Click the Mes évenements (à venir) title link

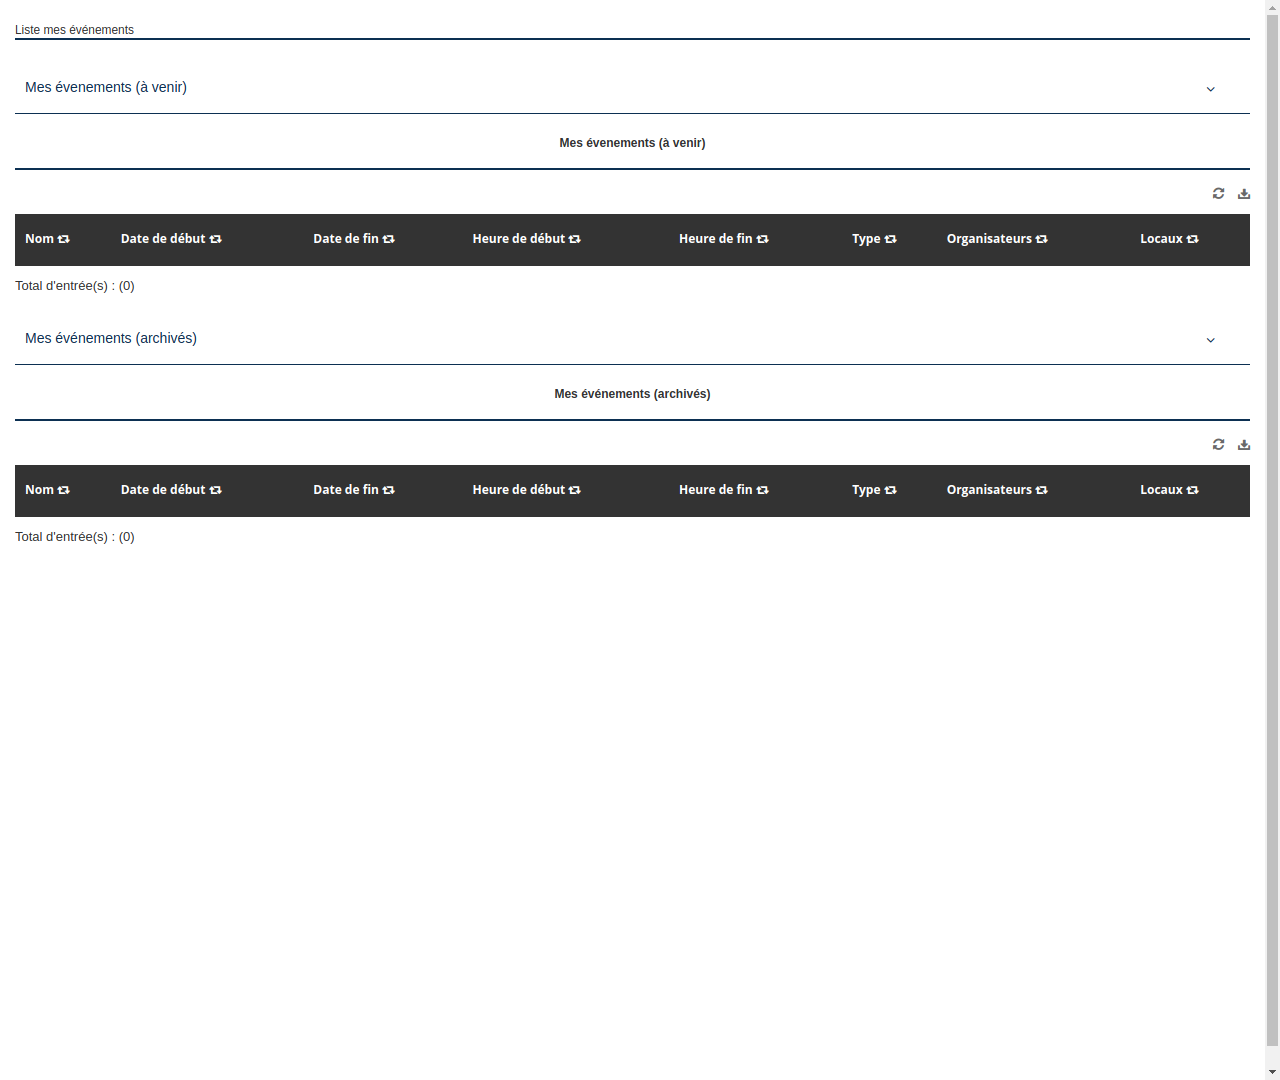[x=106, y=87]
